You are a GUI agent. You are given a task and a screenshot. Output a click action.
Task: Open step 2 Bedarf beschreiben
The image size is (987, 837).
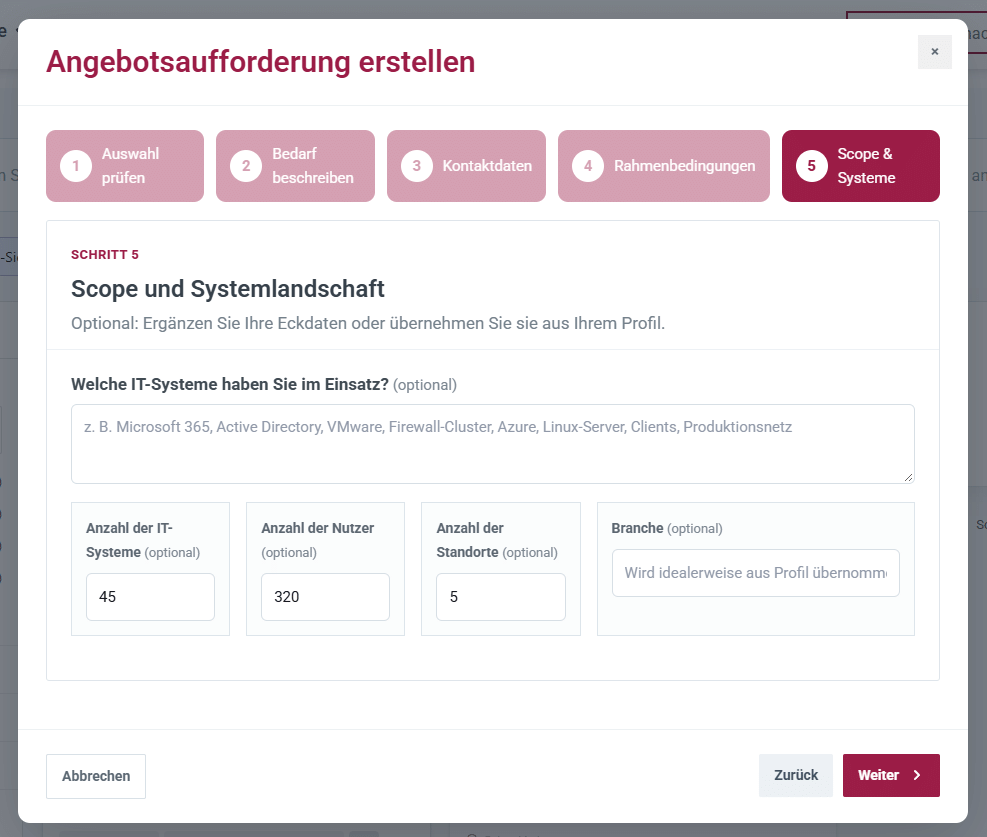pos(295,166)
